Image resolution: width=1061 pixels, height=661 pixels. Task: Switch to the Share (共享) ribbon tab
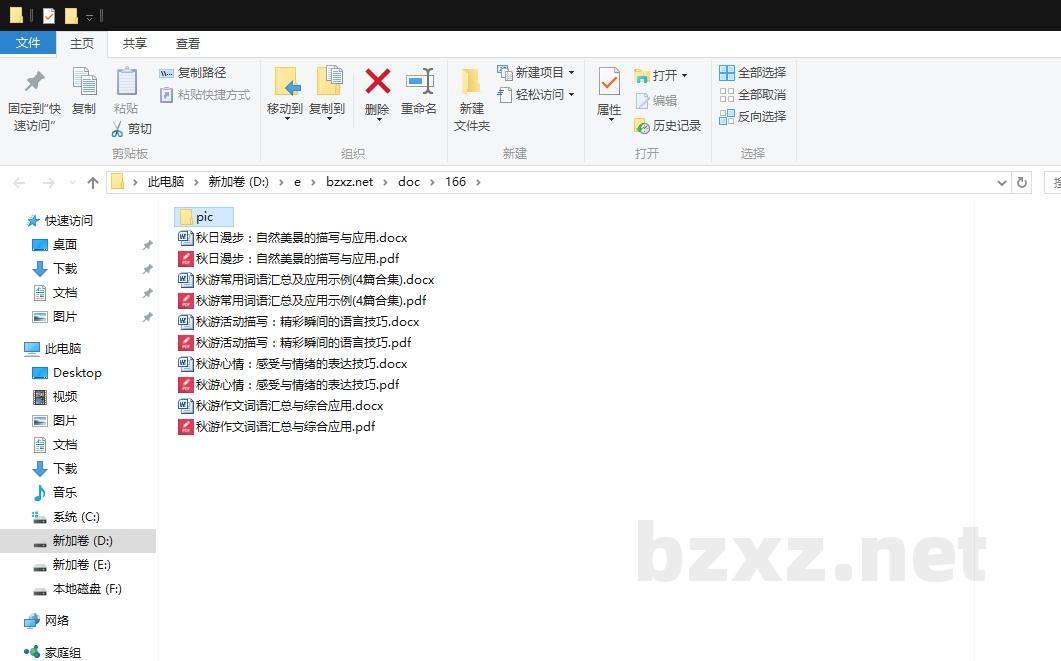point(135,43)
